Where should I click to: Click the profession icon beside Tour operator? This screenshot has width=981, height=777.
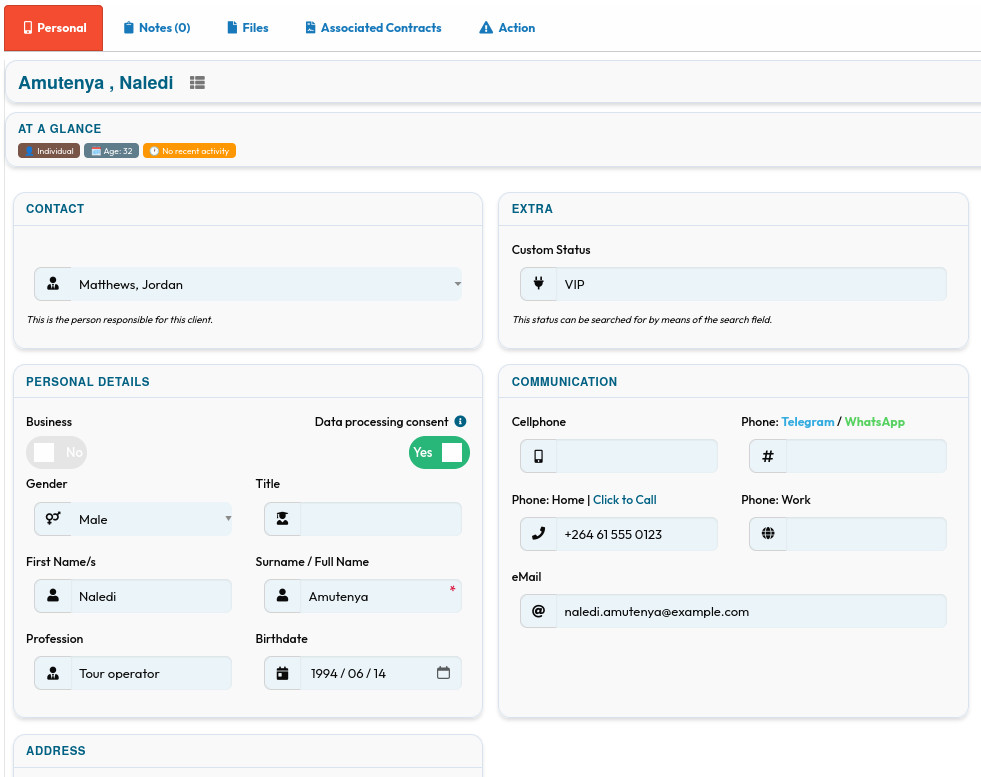[x=53, y=673]
